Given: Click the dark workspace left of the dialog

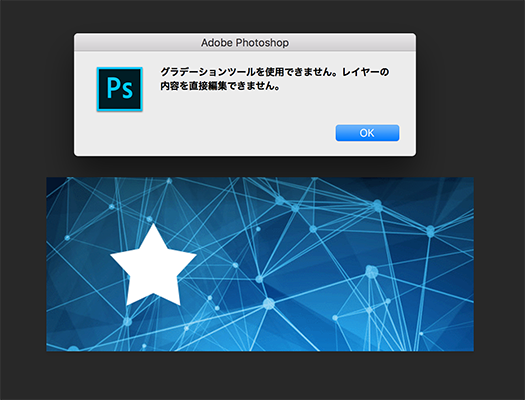Looking at the screenshot, I should (x=37, y=94).
